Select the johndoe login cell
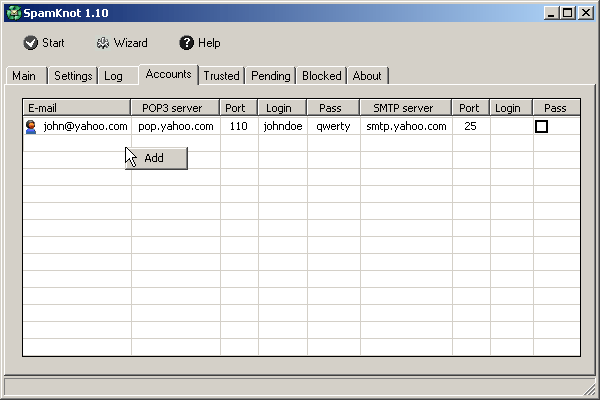 tap(283, 126)
